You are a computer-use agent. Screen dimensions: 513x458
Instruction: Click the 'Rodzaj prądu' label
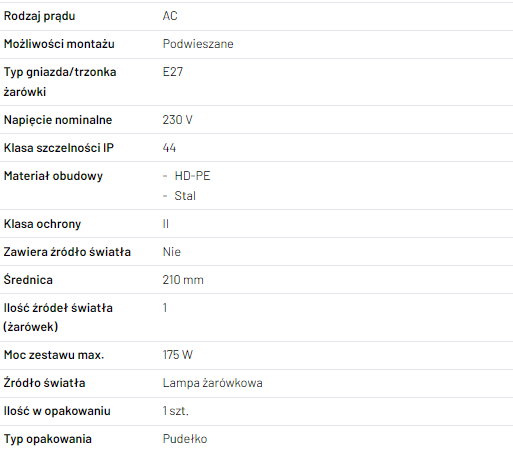(x=39, y=16)
